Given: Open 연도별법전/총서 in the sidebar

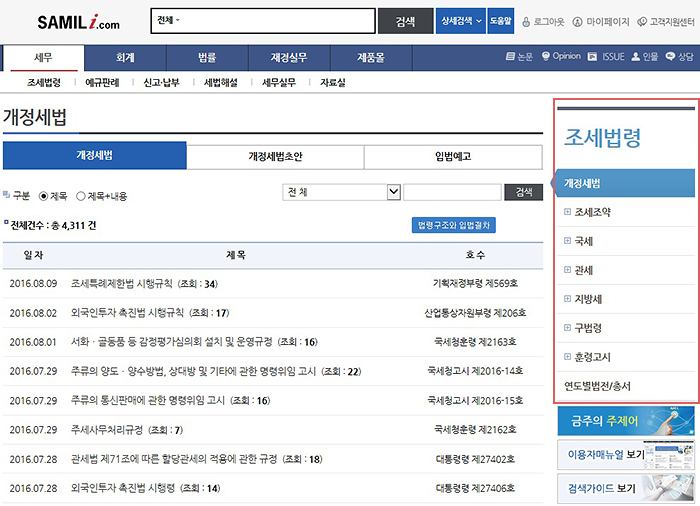Looking at the screenshot, I should (597, 386).
